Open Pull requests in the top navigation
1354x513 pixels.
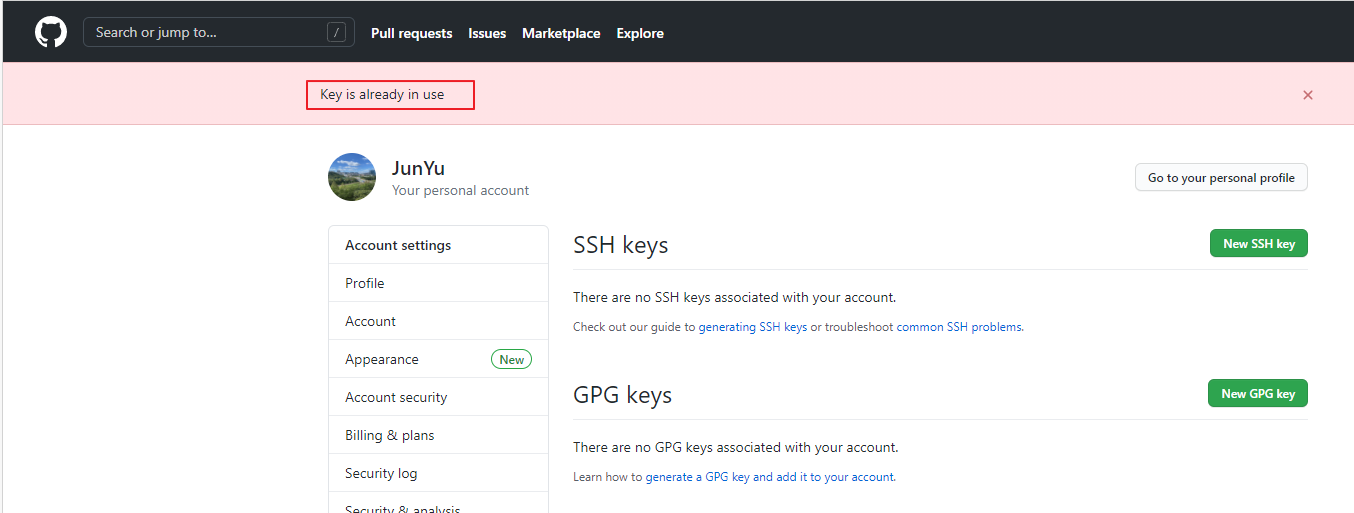411,33
